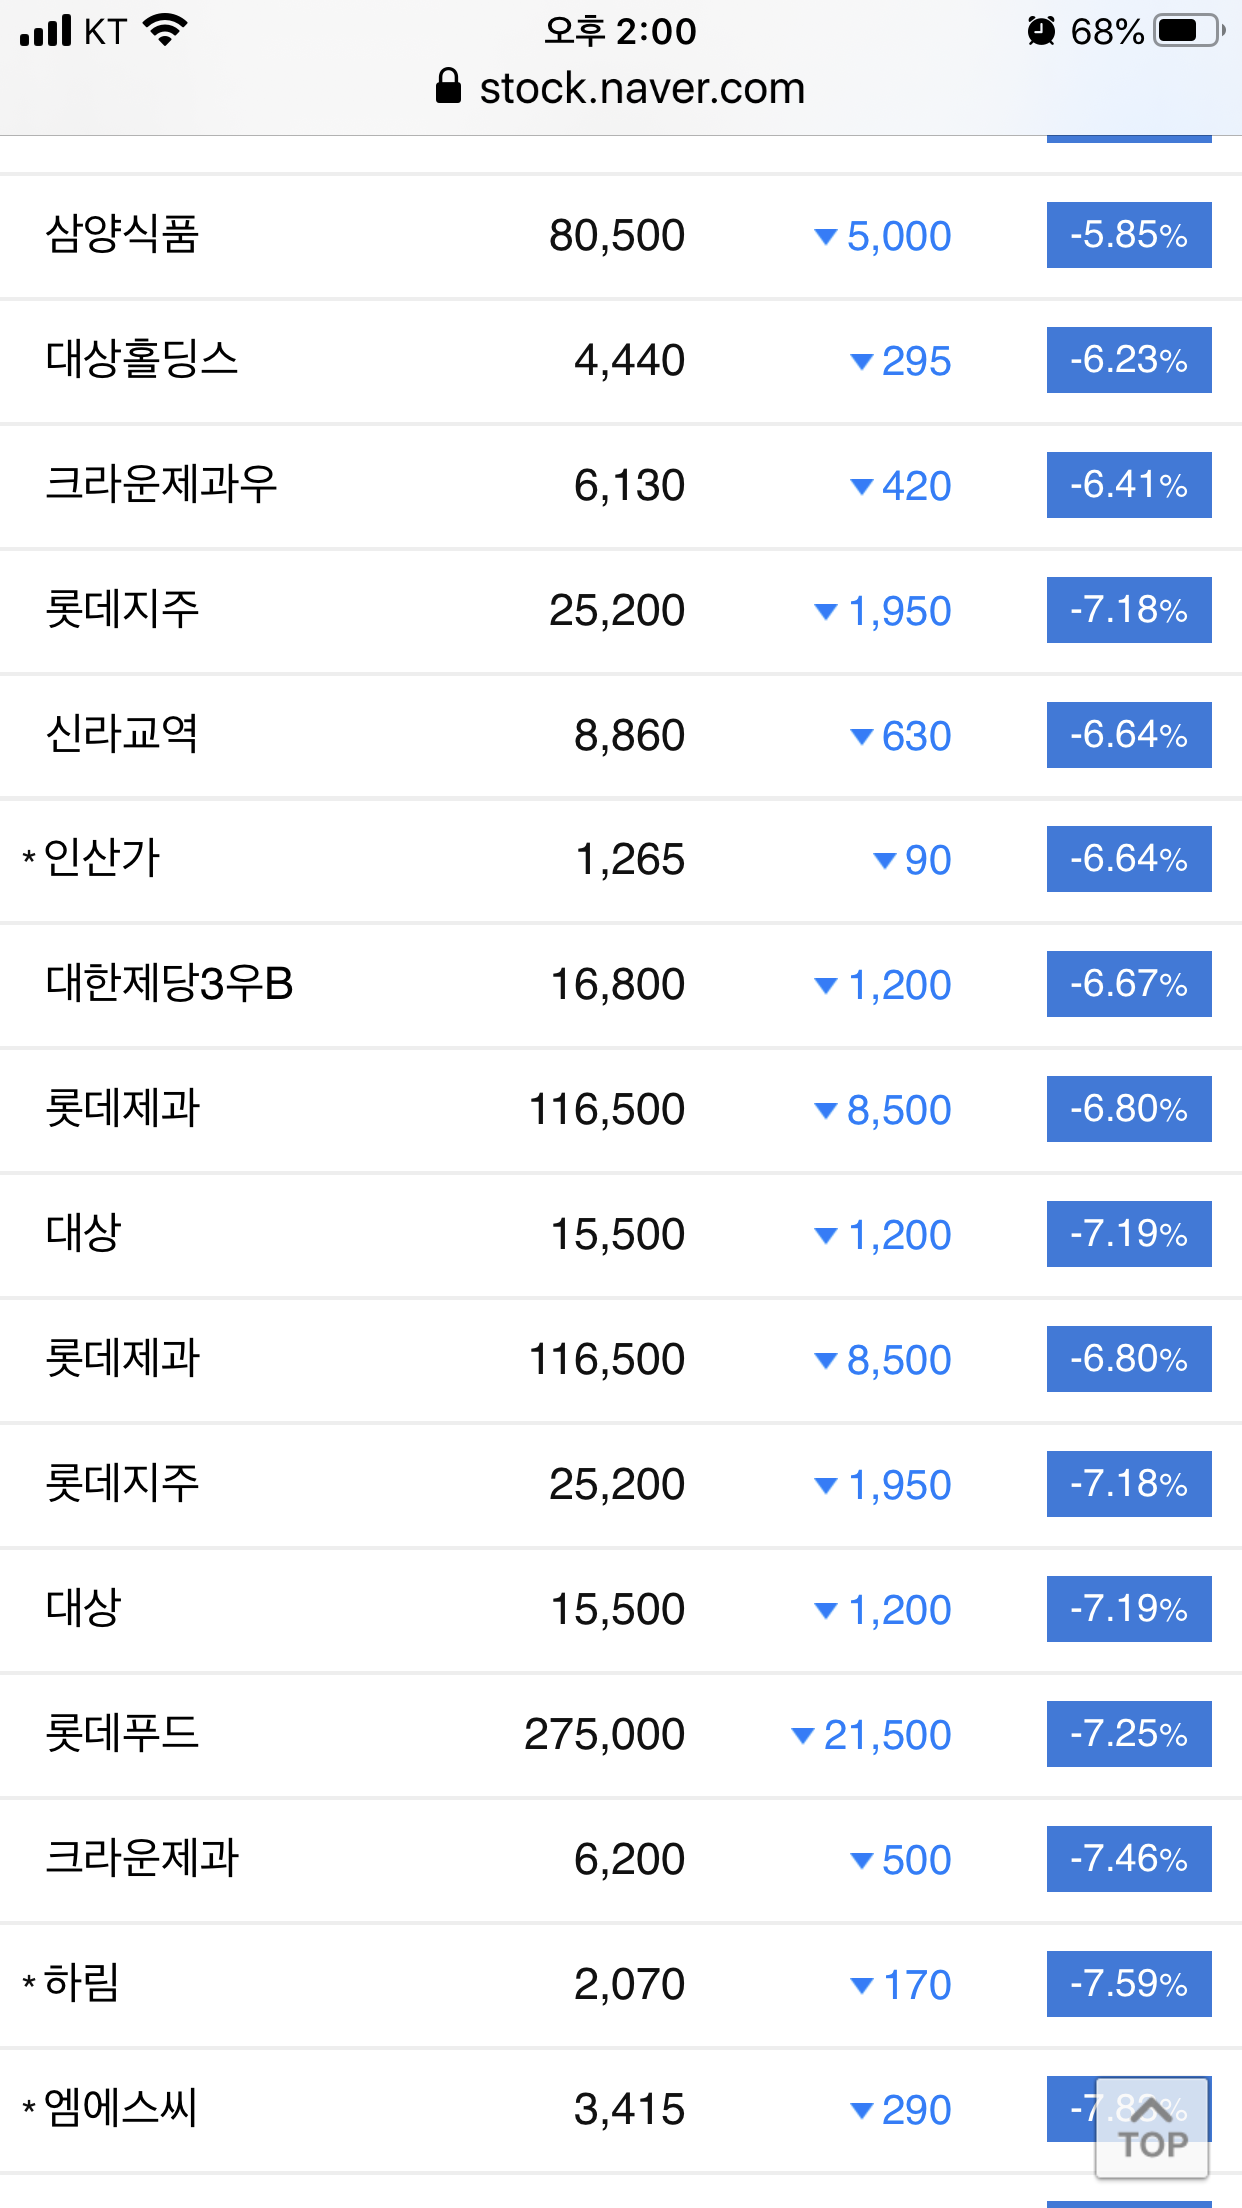View 롯데푸드 stock details
This screenshot has width=1242, height=2208.
(x=122, y=1734)
